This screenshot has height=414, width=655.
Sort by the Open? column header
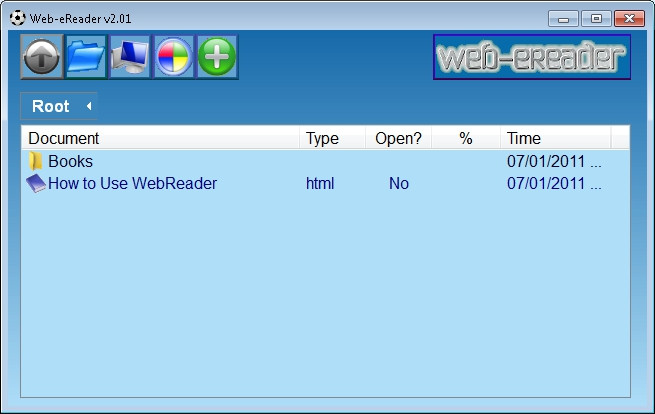(399, 138)
